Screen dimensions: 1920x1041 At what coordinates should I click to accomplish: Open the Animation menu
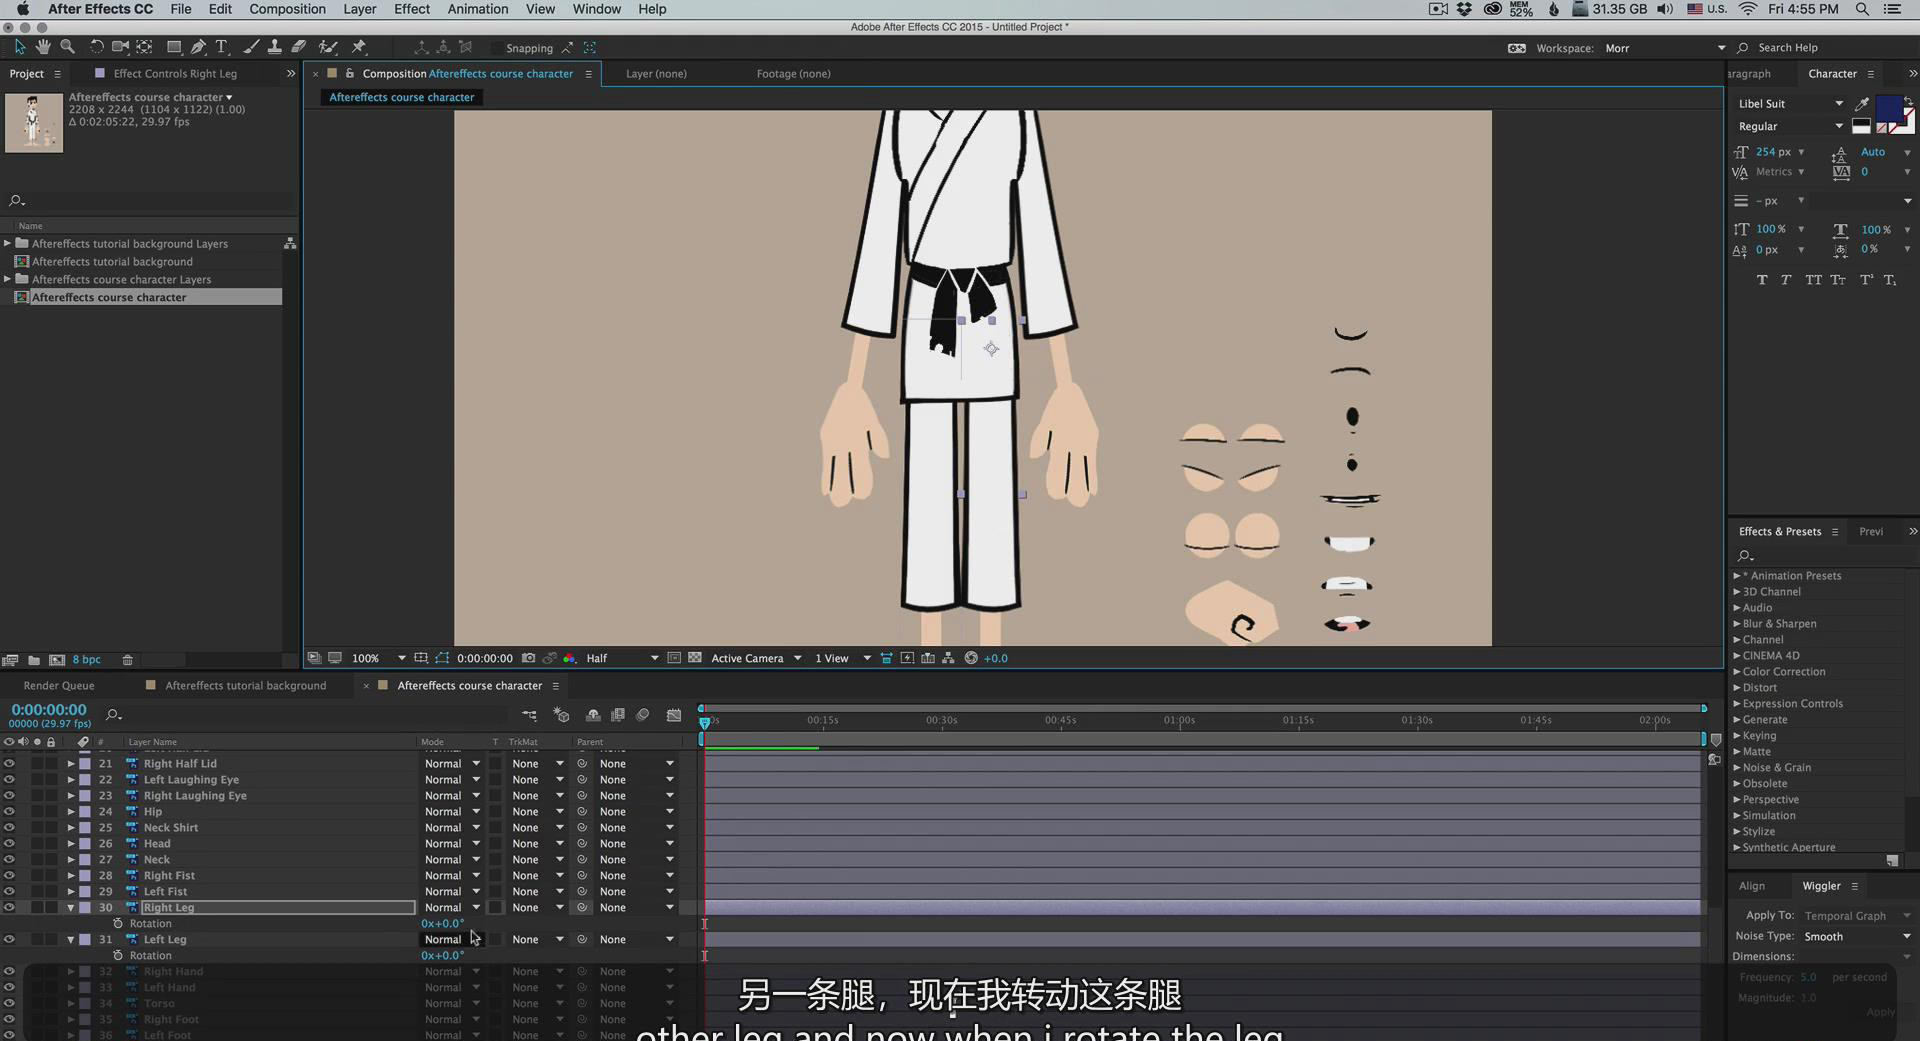(477, 9)
